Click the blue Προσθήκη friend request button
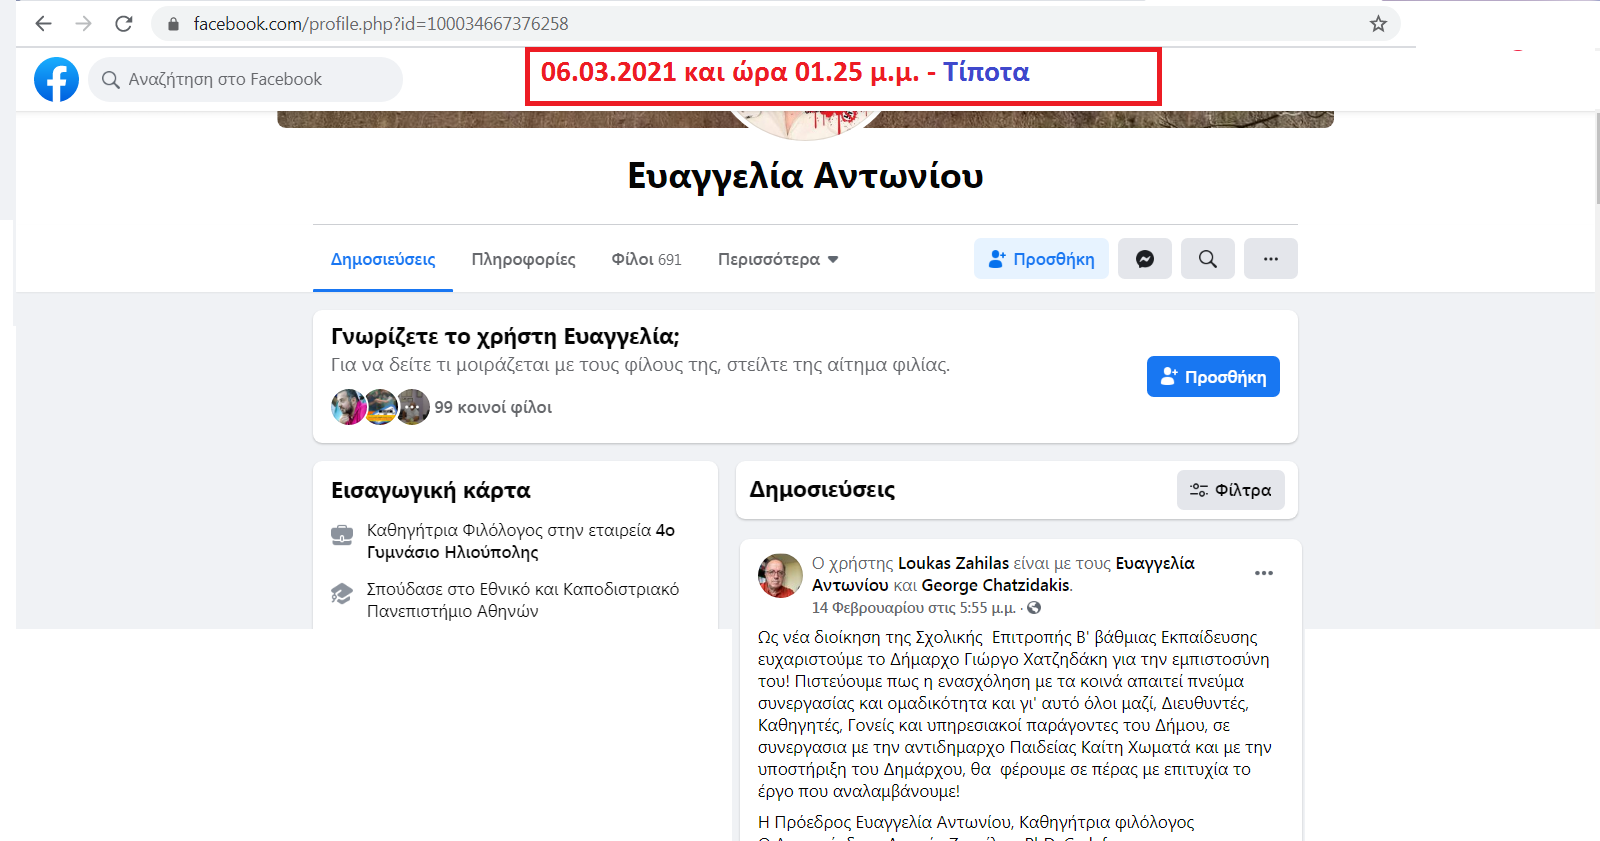This screenshot has width=1600, height=841. (1213, 377)
